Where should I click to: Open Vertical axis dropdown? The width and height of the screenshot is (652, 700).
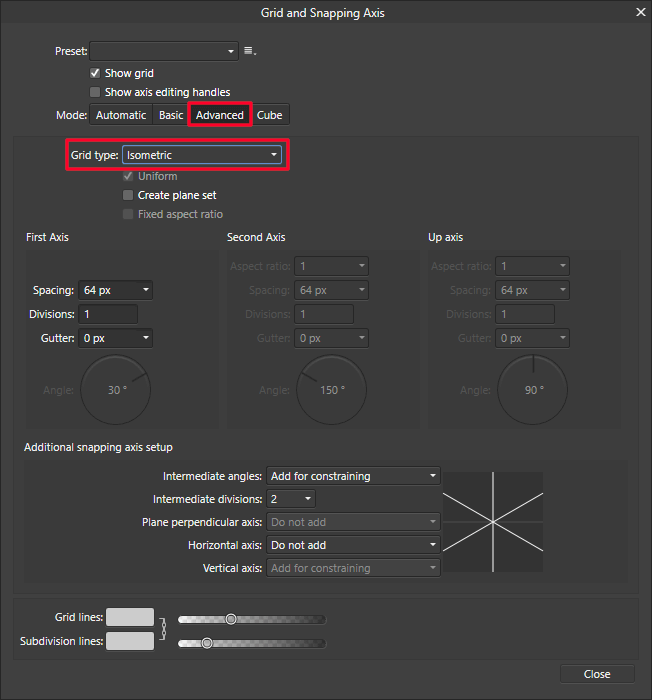coord(353,568)
